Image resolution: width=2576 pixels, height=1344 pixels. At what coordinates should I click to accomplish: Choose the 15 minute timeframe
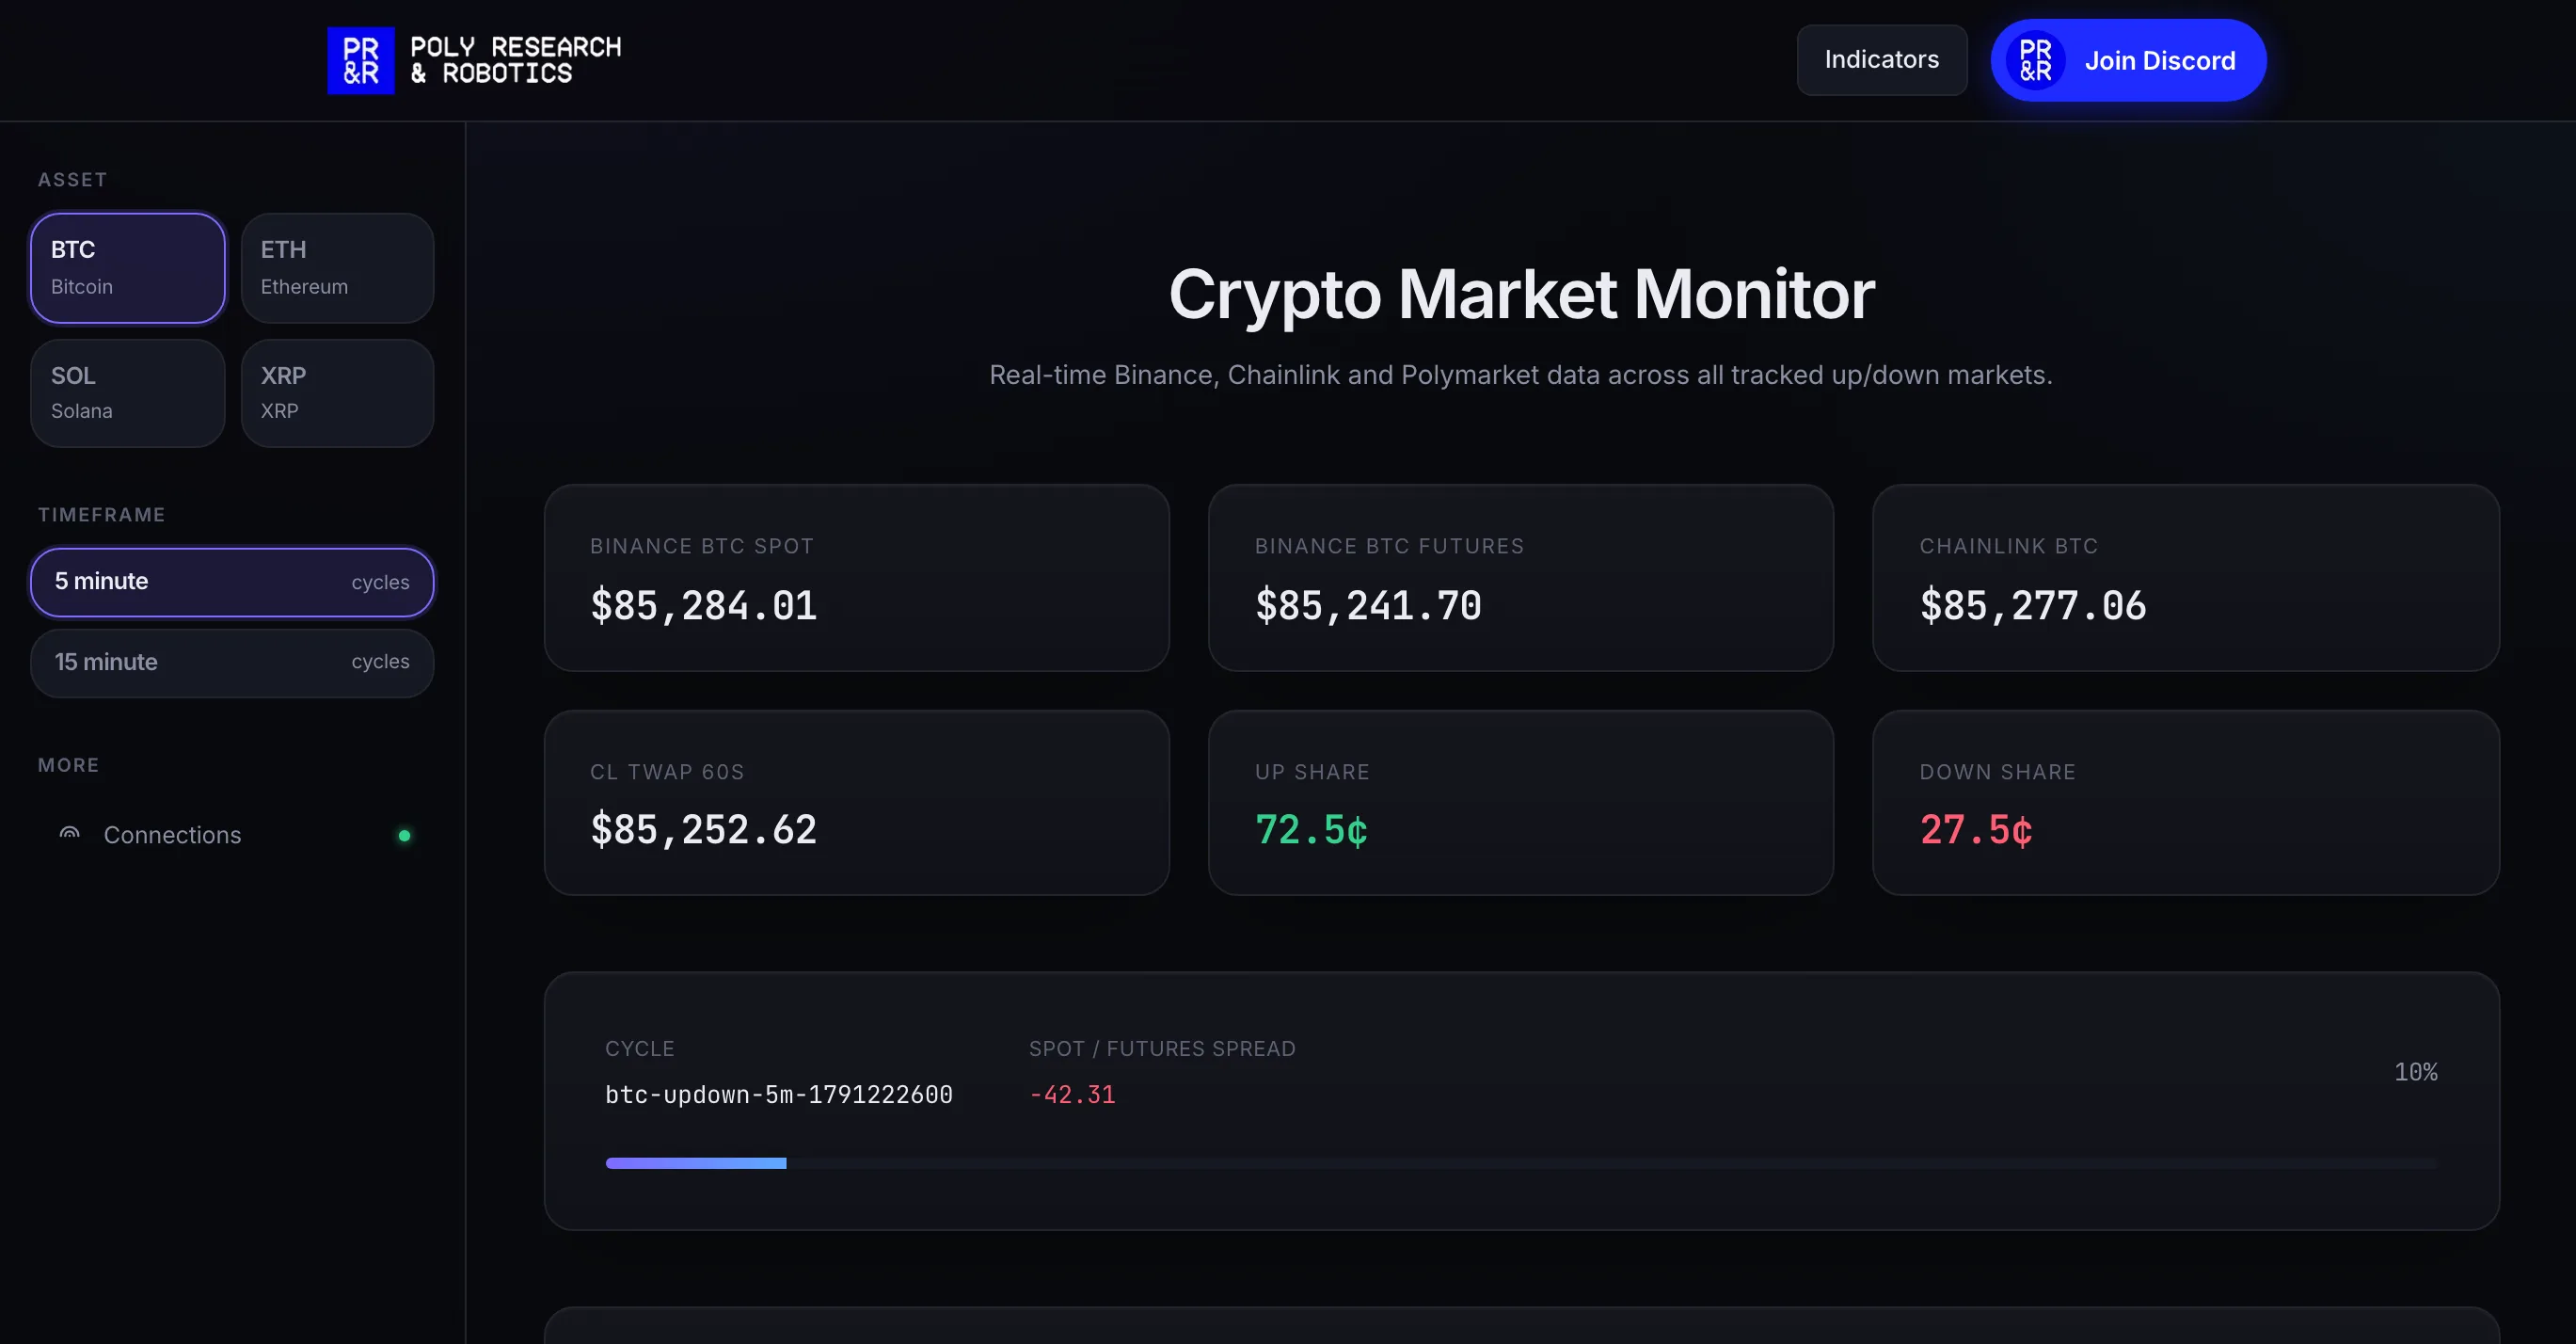[x=232, y=662]
